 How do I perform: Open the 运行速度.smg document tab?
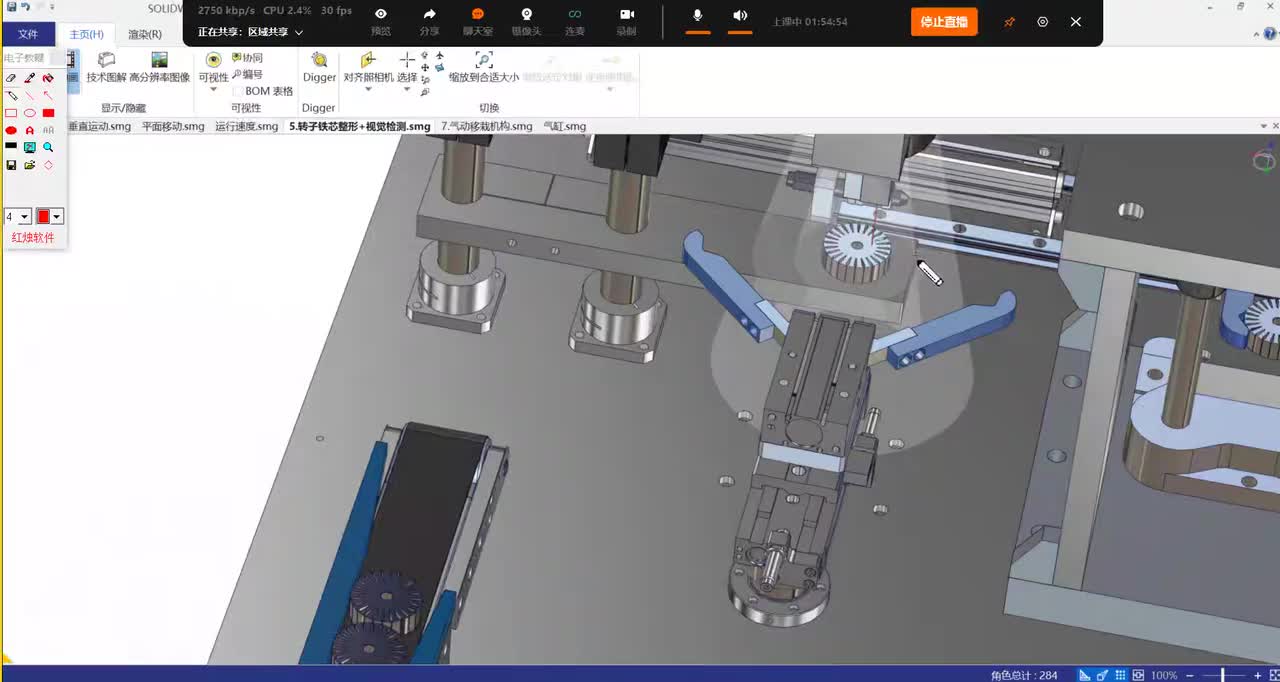247,126
